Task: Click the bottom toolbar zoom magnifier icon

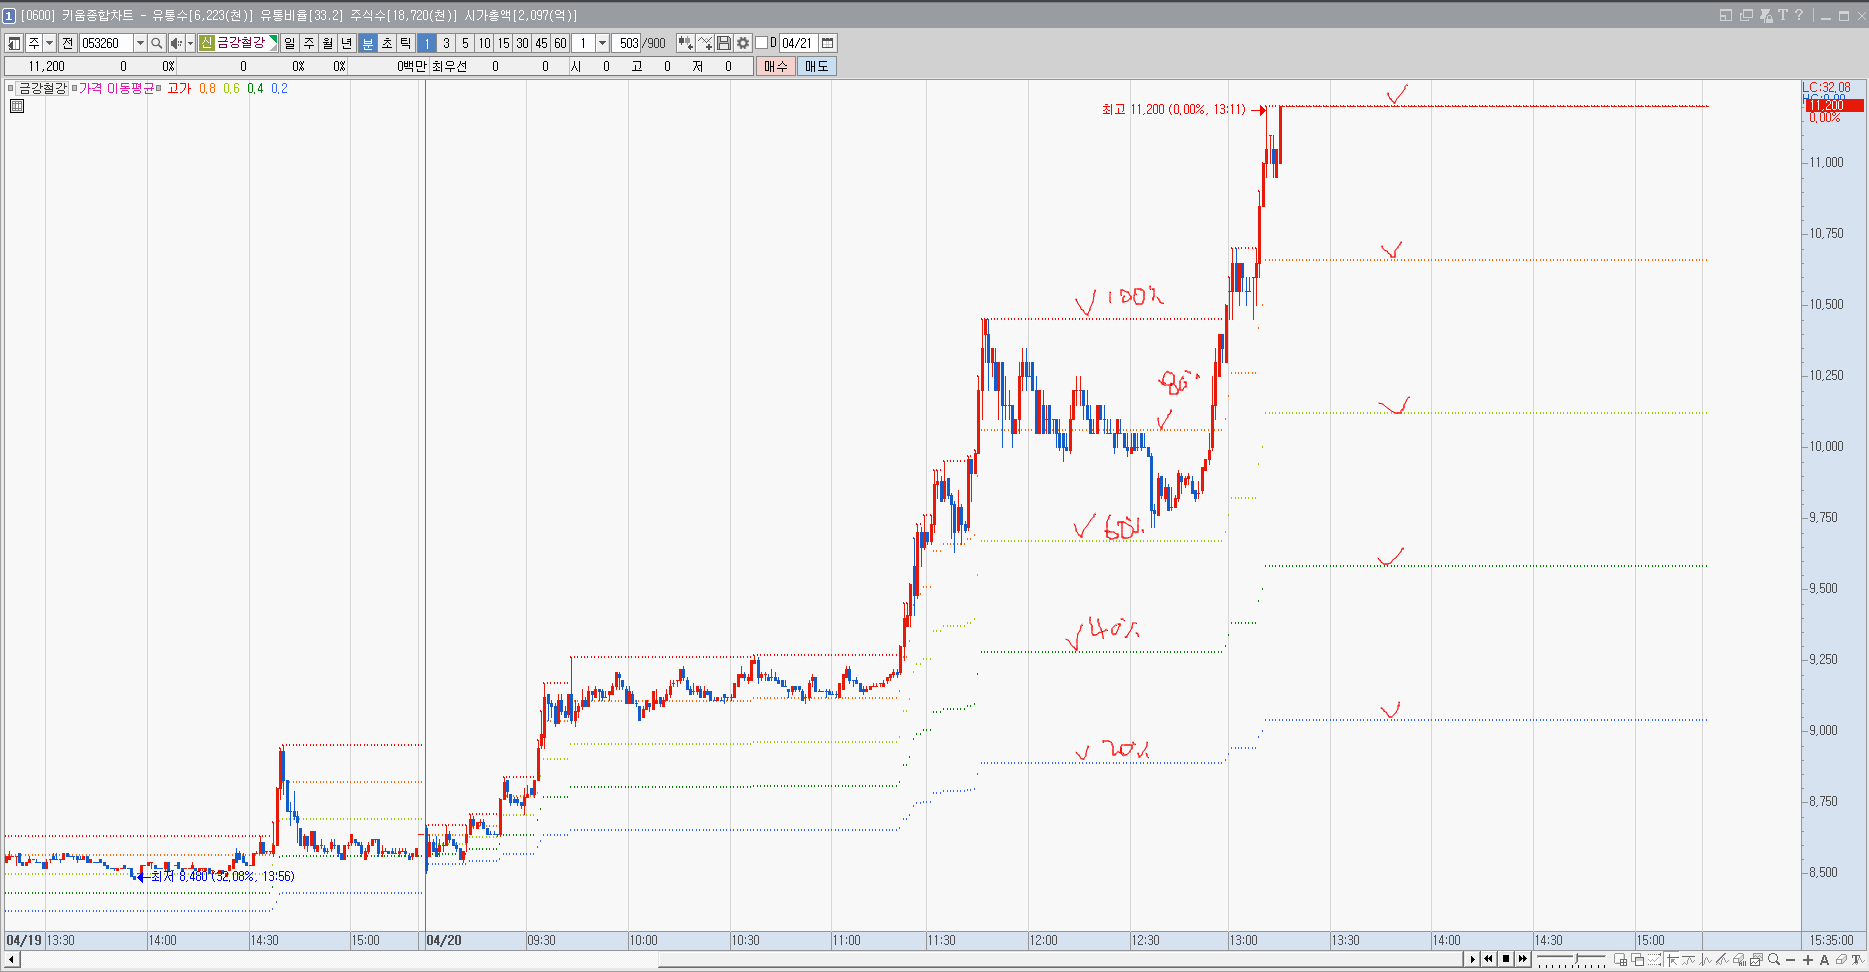Action: coord(1774,960)
